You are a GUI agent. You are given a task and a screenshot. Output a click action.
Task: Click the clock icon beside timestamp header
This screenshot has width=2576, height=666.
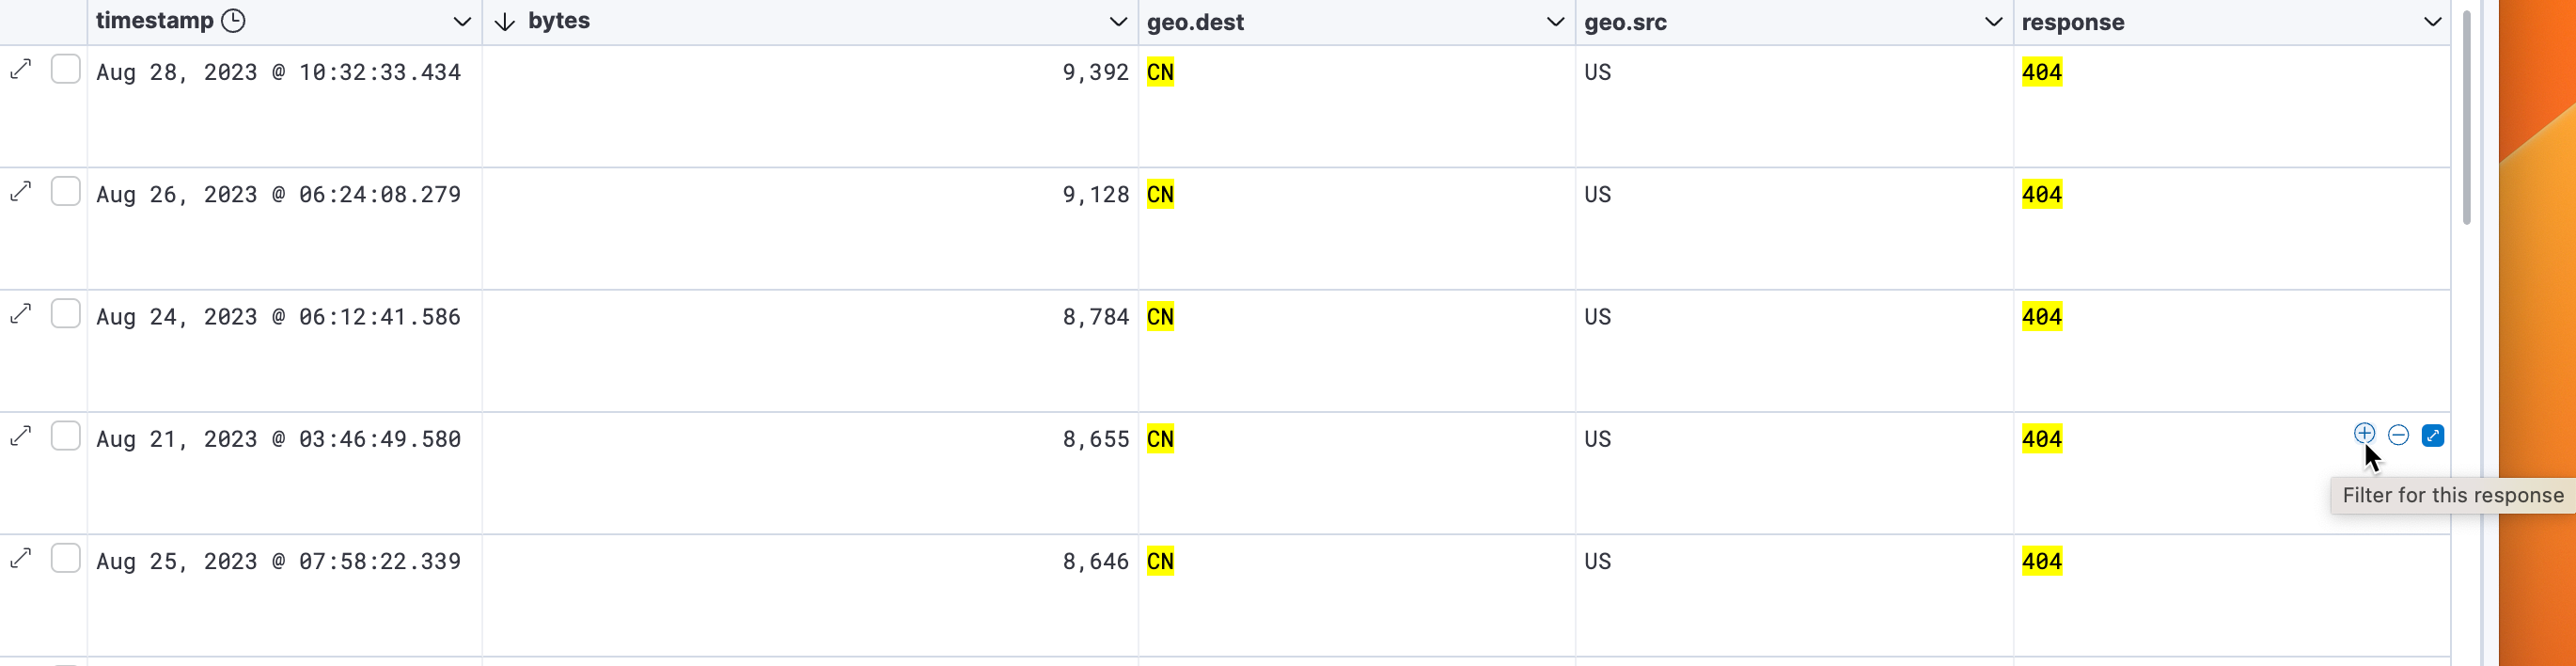click(x=233, y=21)
